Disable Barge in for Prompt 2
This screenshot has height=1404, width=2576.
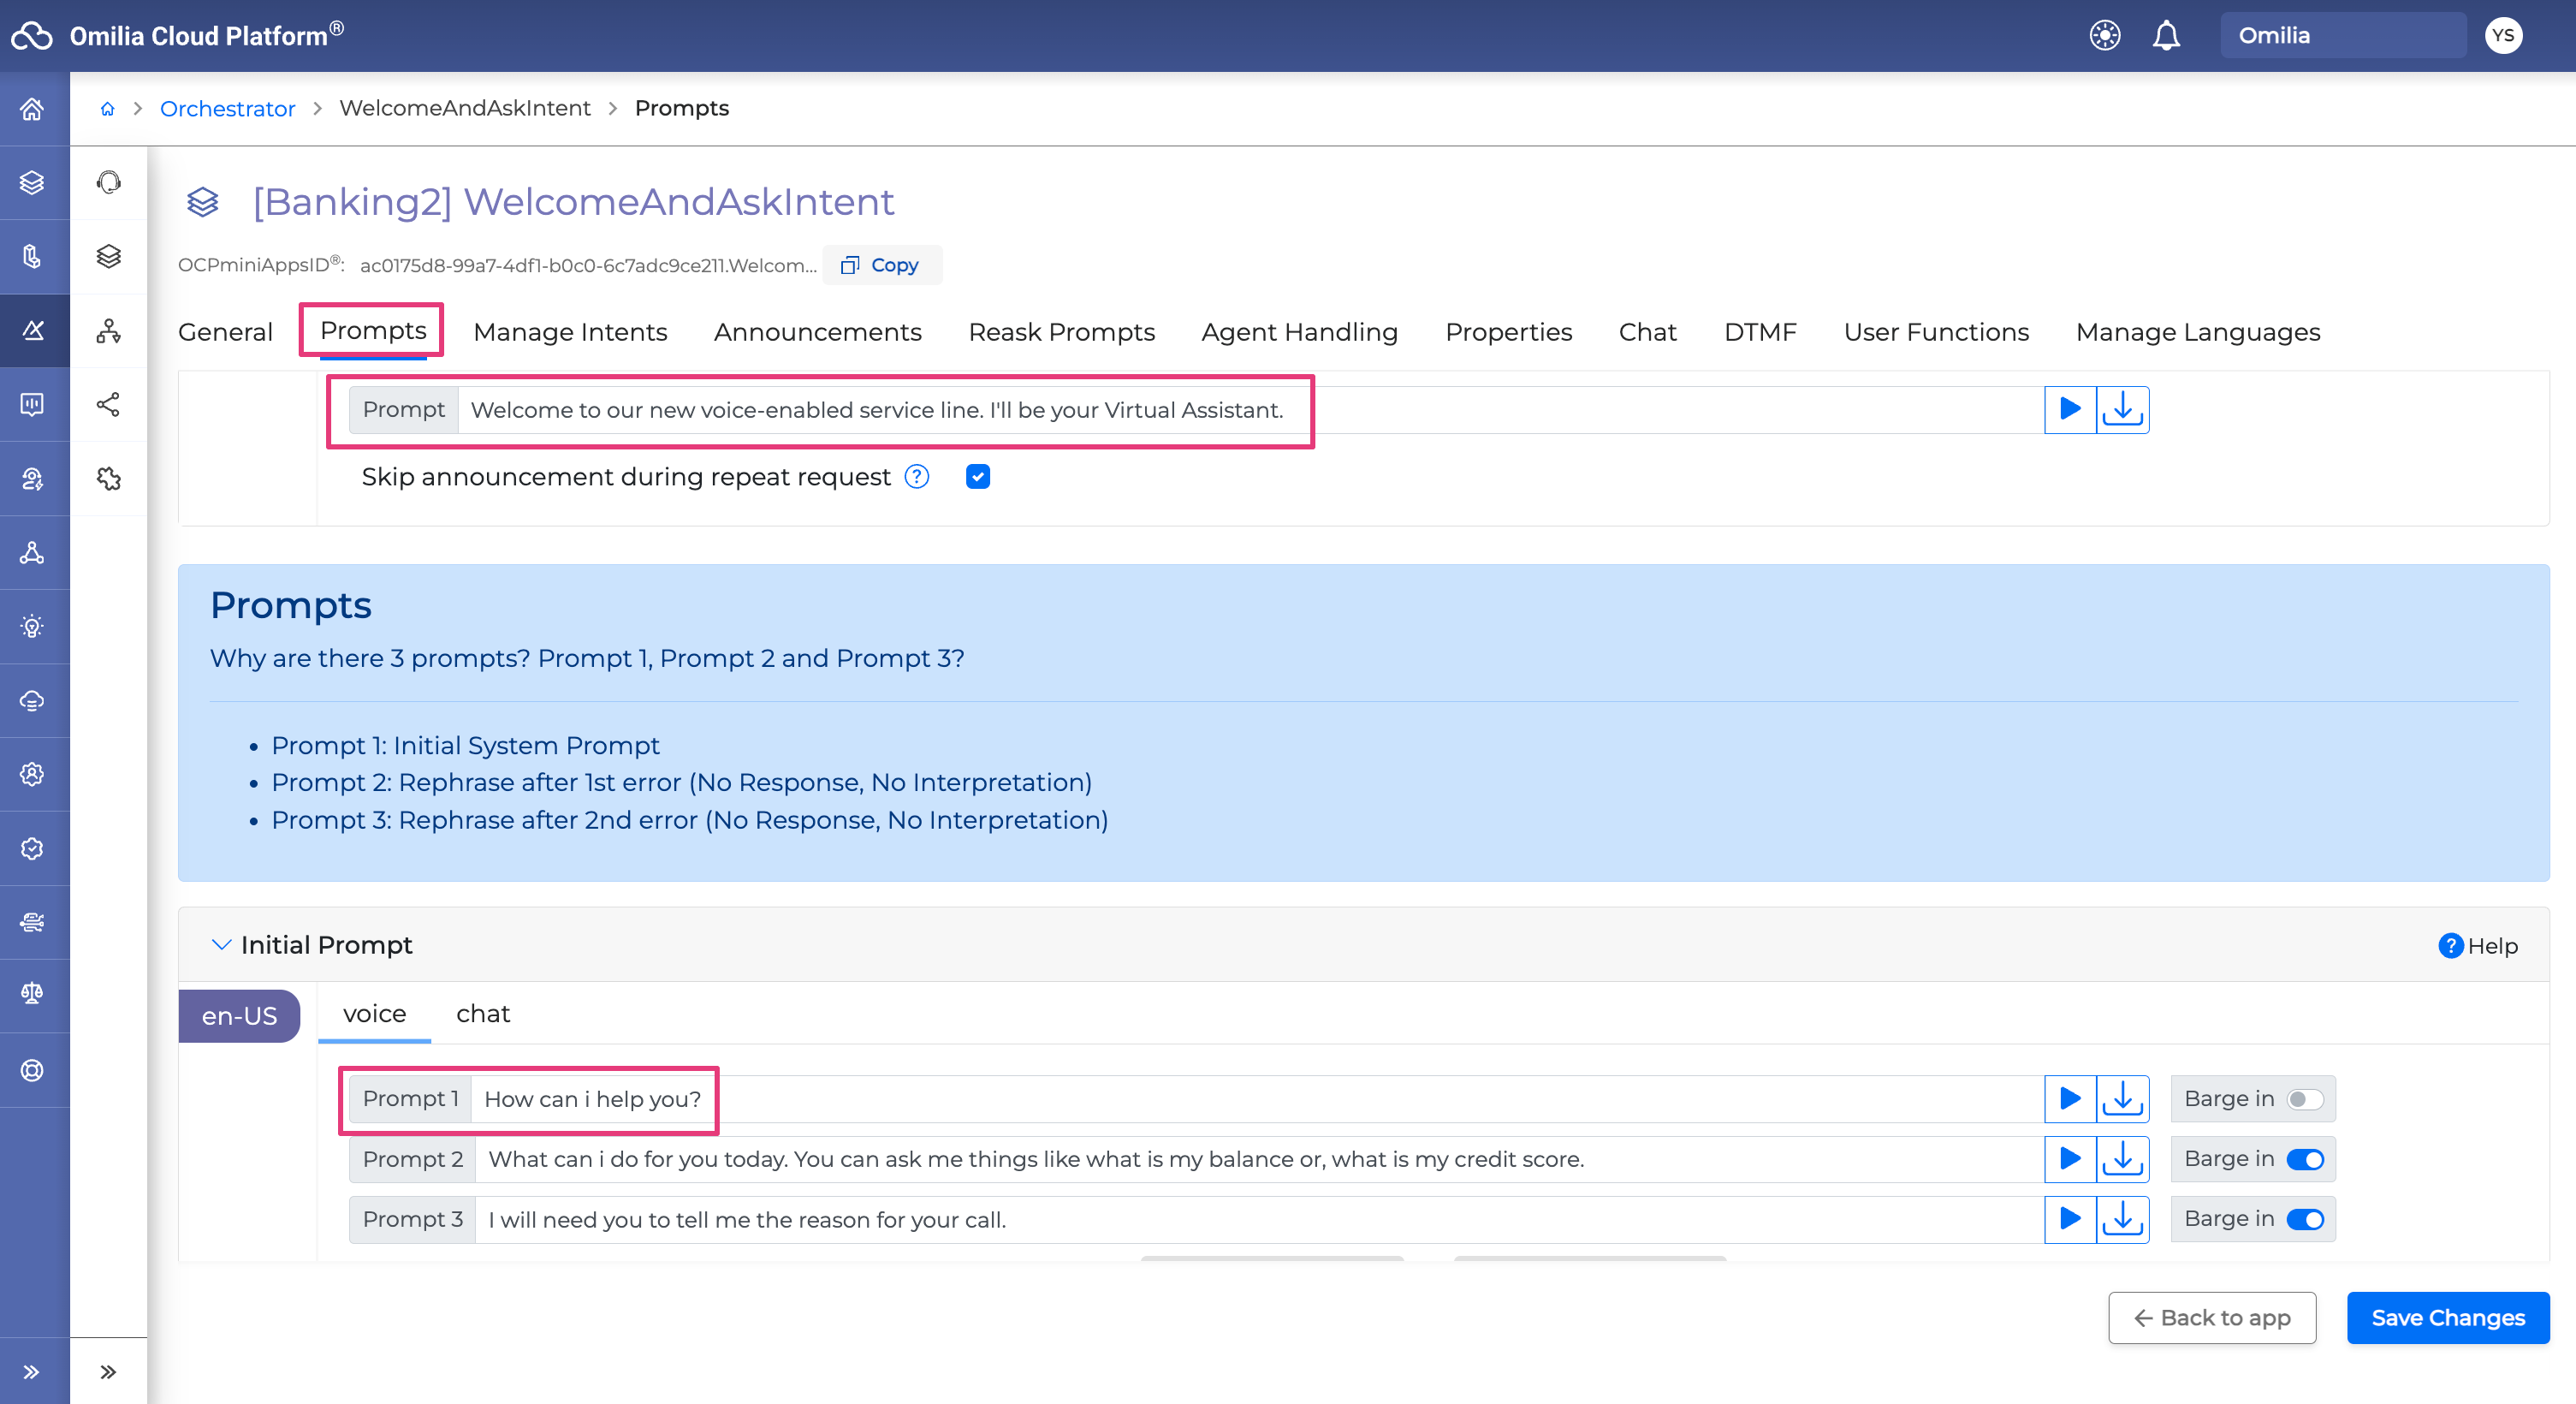tap(2305, 1159)
